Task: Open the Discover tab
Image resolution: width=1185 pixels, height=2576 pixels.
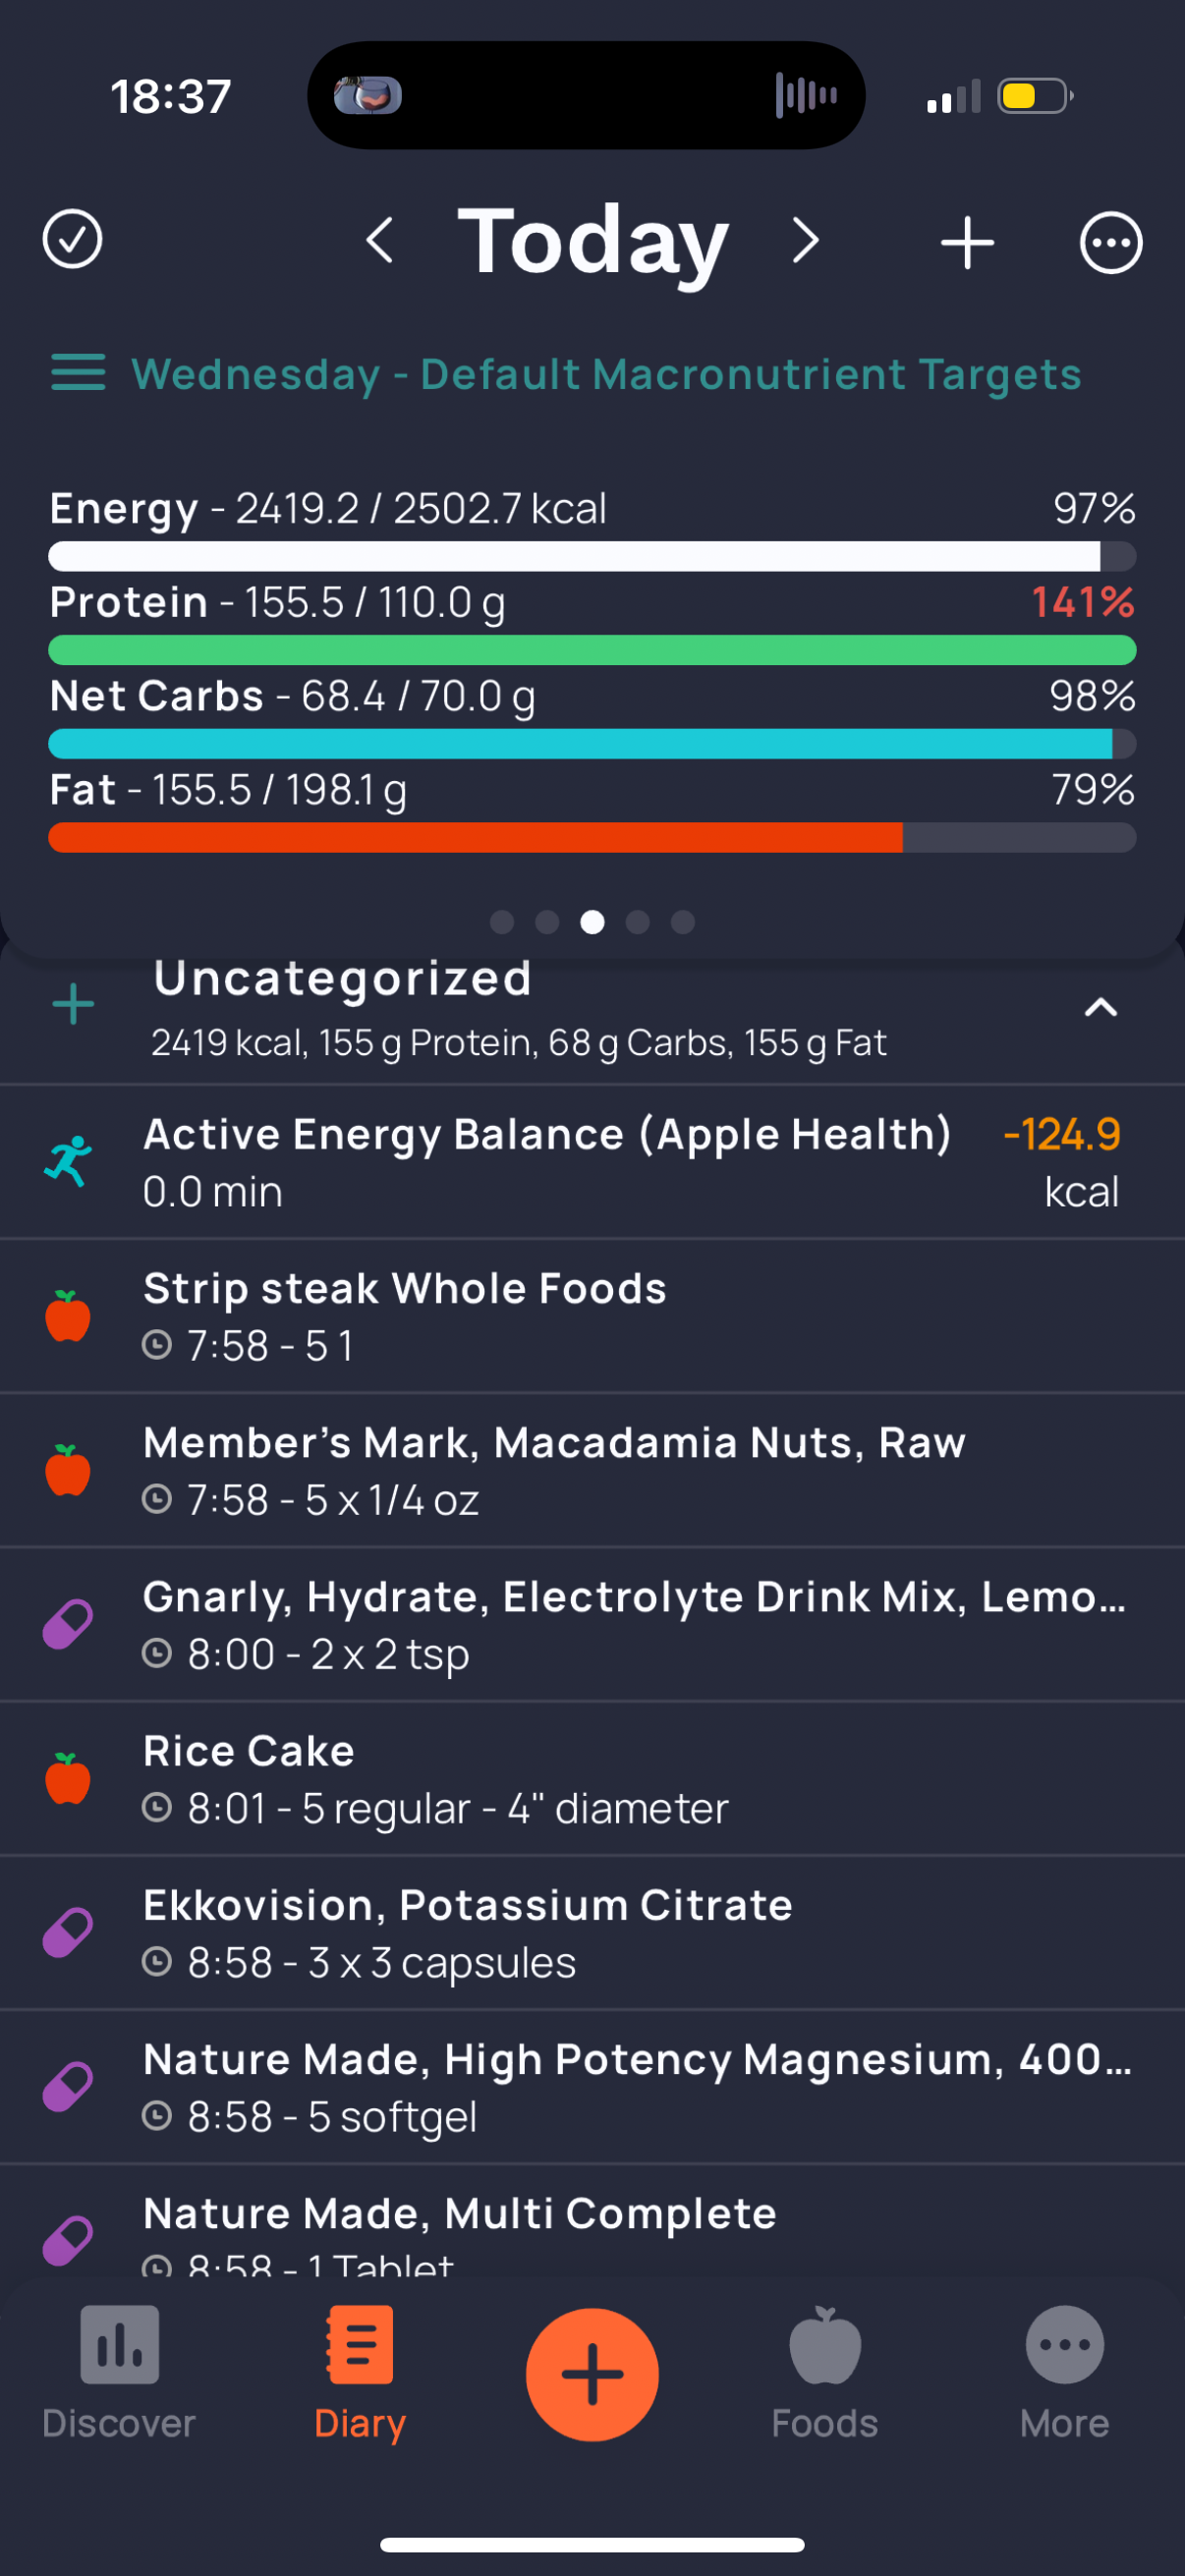Action: (x=119, y=2373)
